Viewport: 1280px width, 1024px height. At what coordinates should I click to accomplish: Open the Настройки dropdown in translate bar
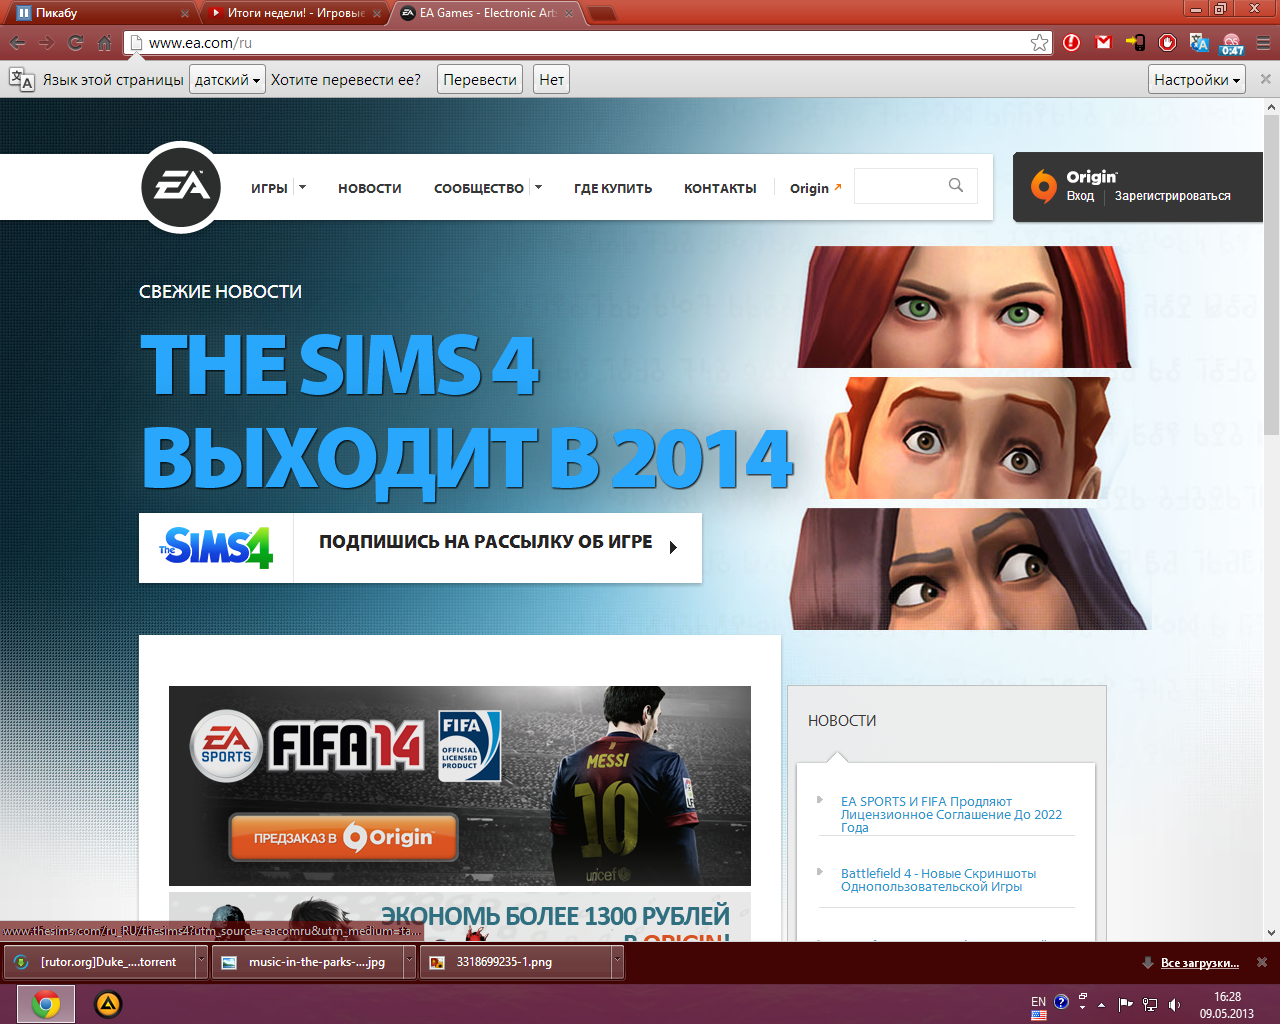1197,80
